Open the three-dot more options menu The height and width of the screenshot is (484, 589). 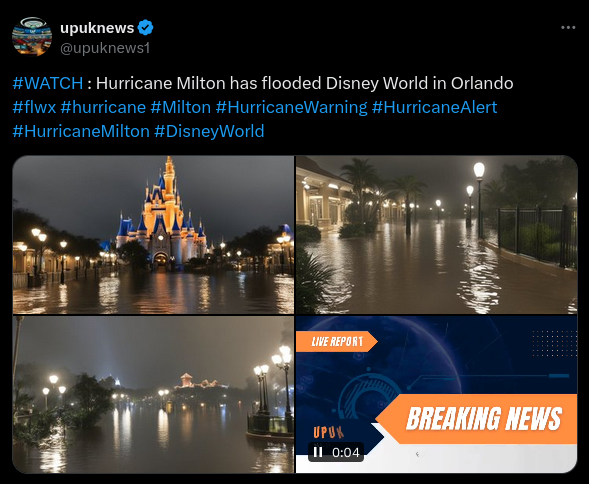(x=568, y=27)
